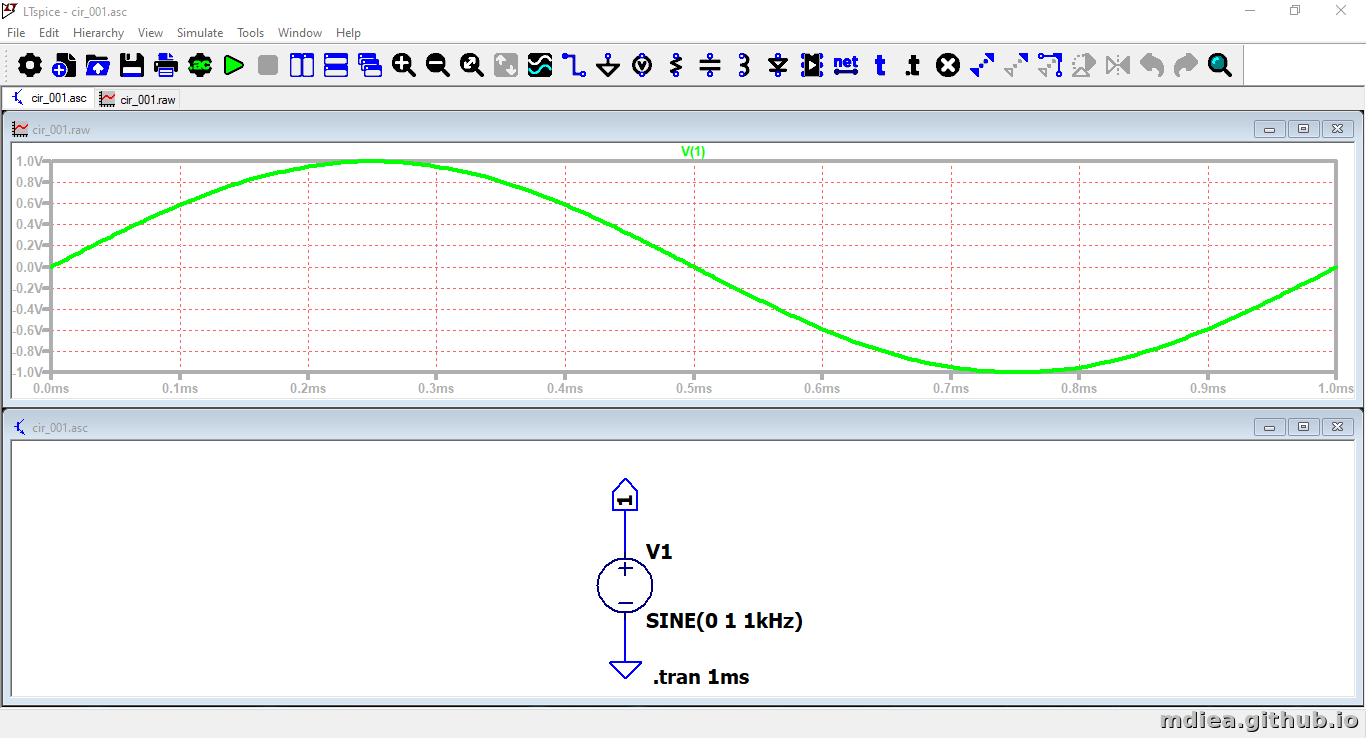Place a resistor
Viewport: 1366px width, 738px height.
pyautogui.click(x=676, y=66)
